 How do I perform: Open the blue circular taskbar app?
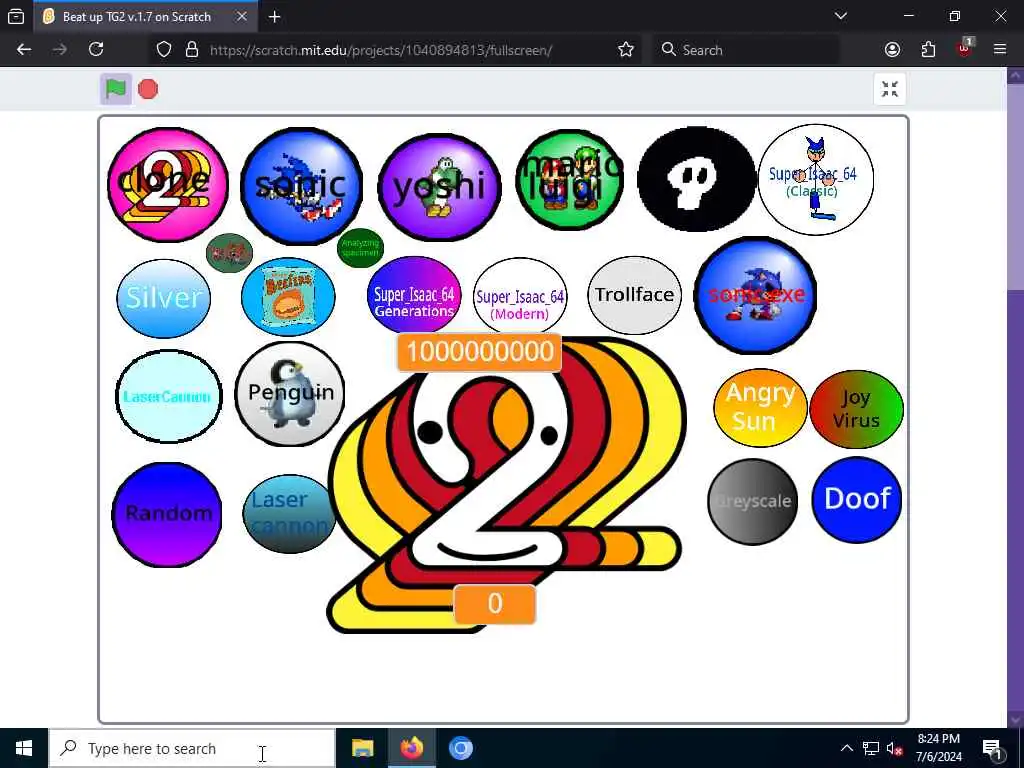point(460,748)
